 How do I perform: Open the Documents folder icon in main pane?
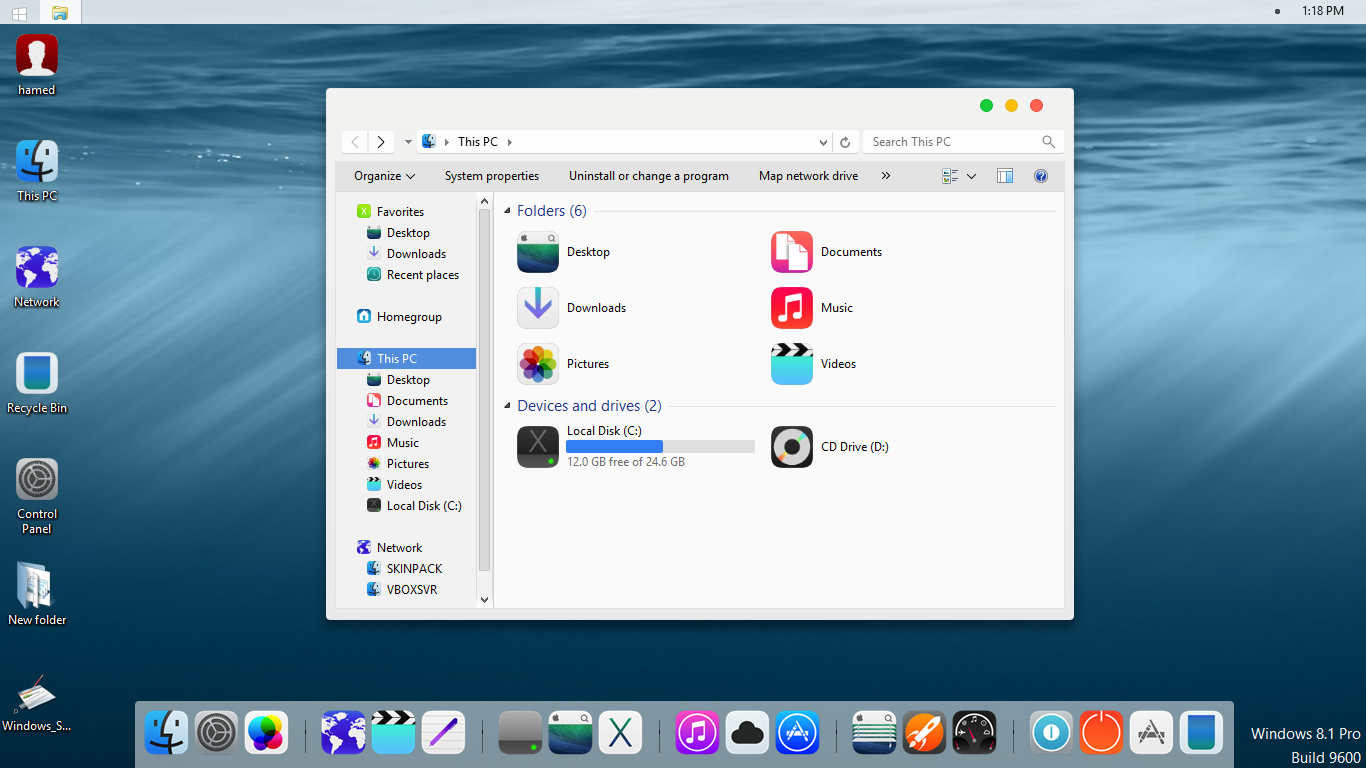click(x=791, y=252)
